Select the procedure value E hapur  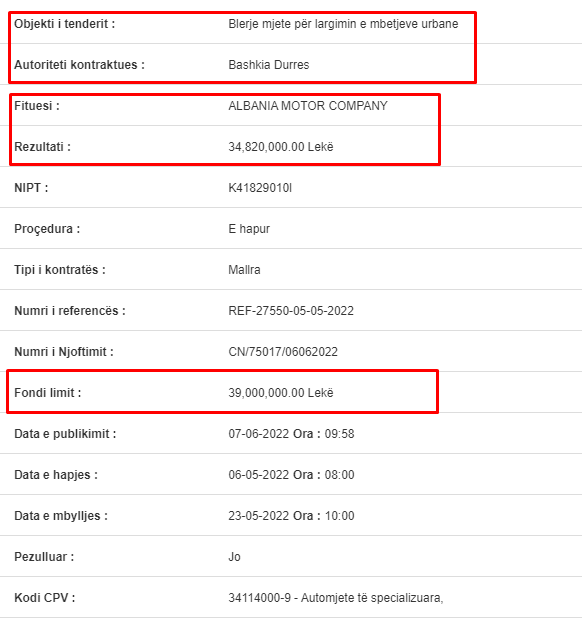click(249, 229)
